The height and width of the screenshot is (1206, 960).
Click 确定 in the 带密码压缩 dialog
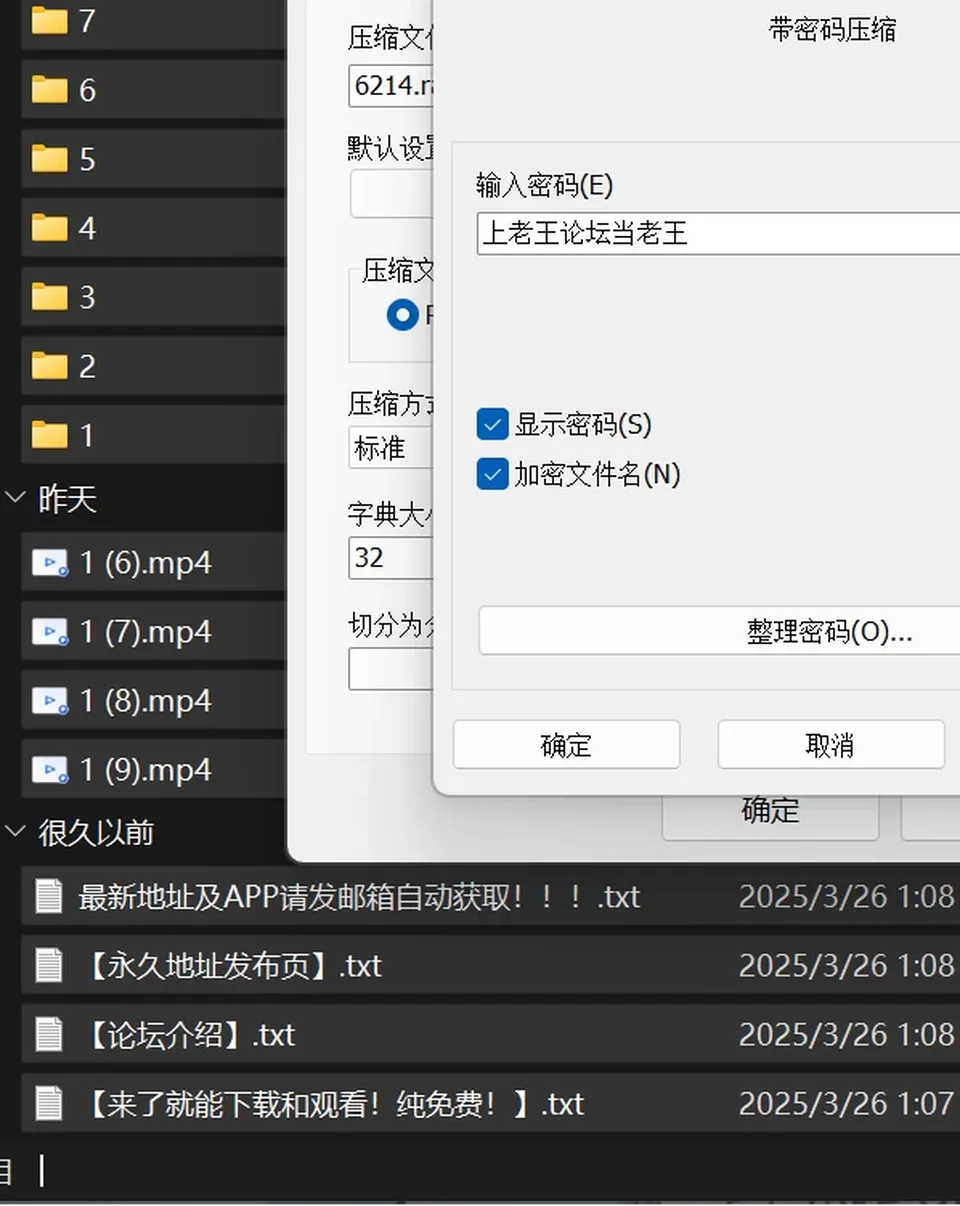pos(566,745)
